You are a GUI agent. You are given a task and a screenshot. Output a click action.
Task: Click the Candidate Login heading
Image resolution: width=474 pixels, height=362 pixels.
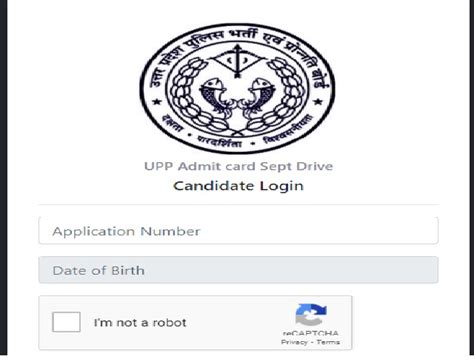238,186
